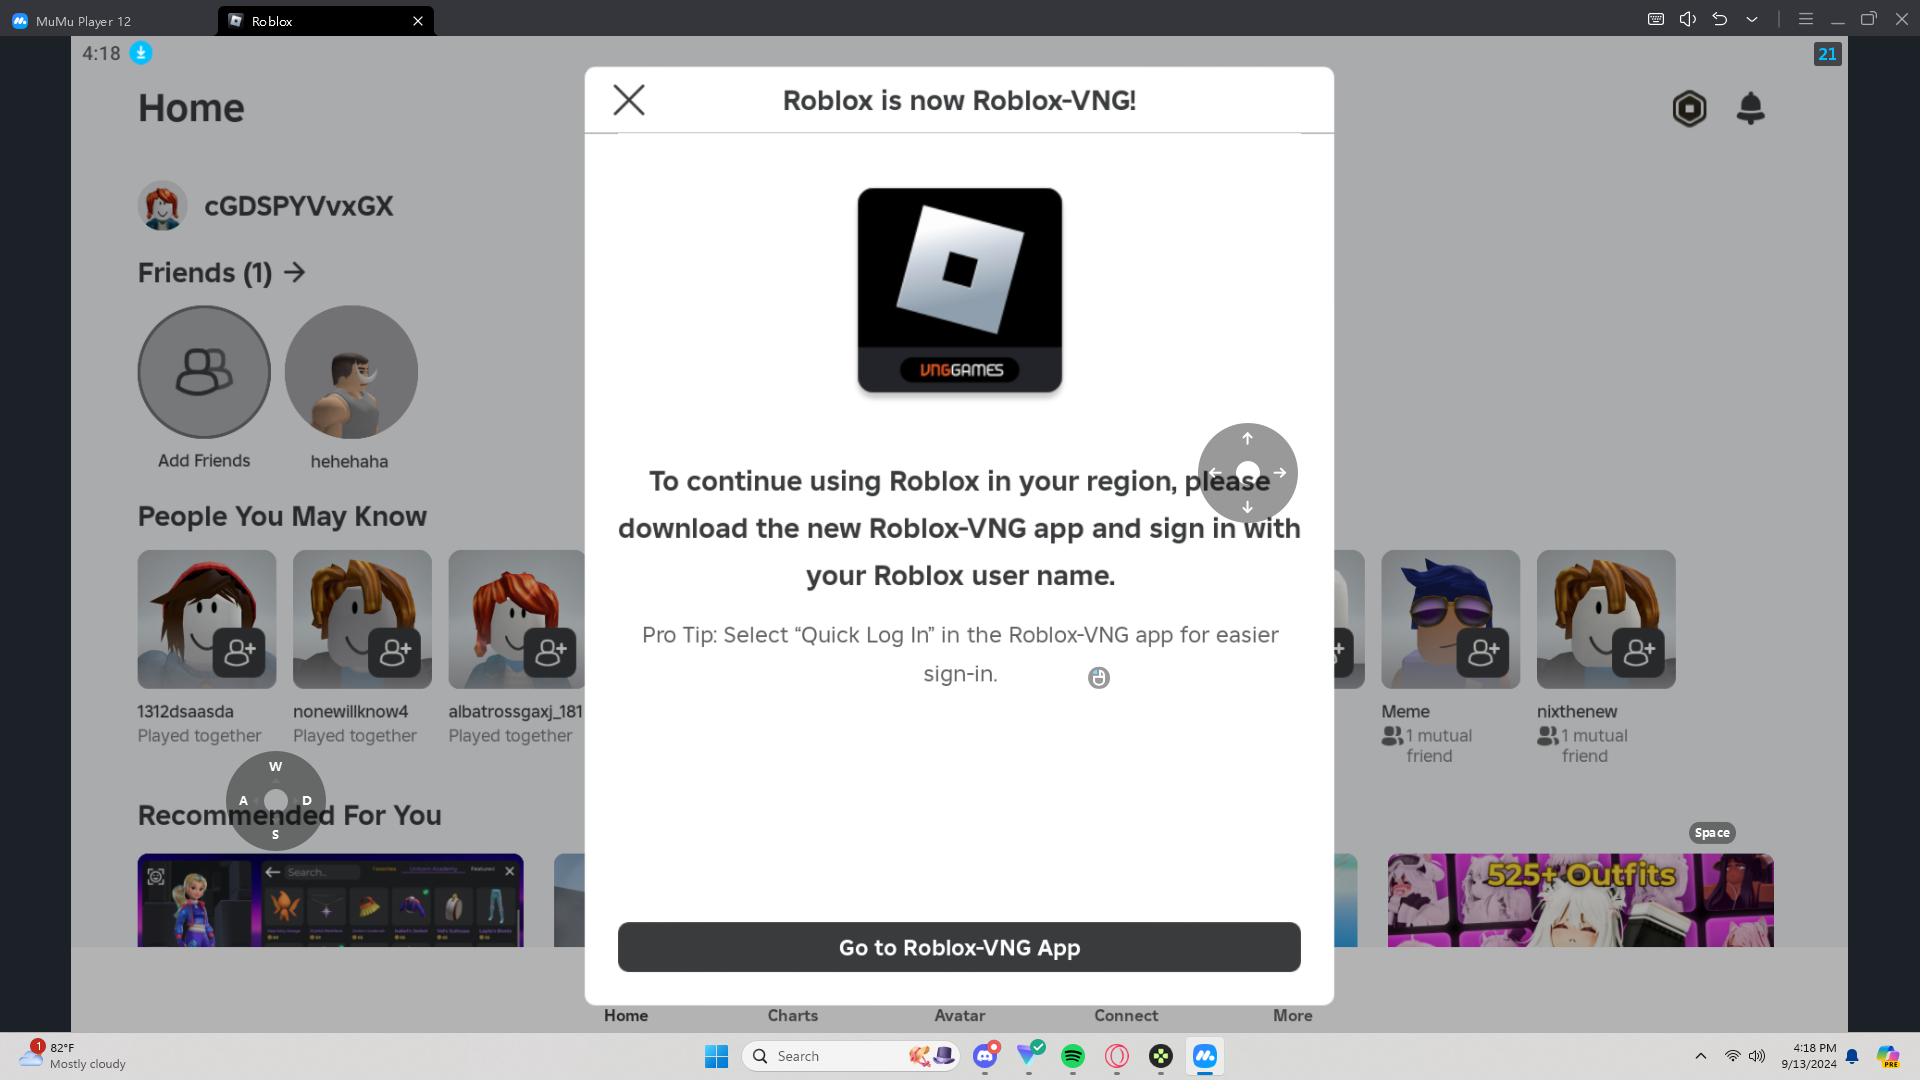This screenshot has width=1920, height=1080.
Task: Send friend request to 1312dsaasda
Action: [239, 653]
